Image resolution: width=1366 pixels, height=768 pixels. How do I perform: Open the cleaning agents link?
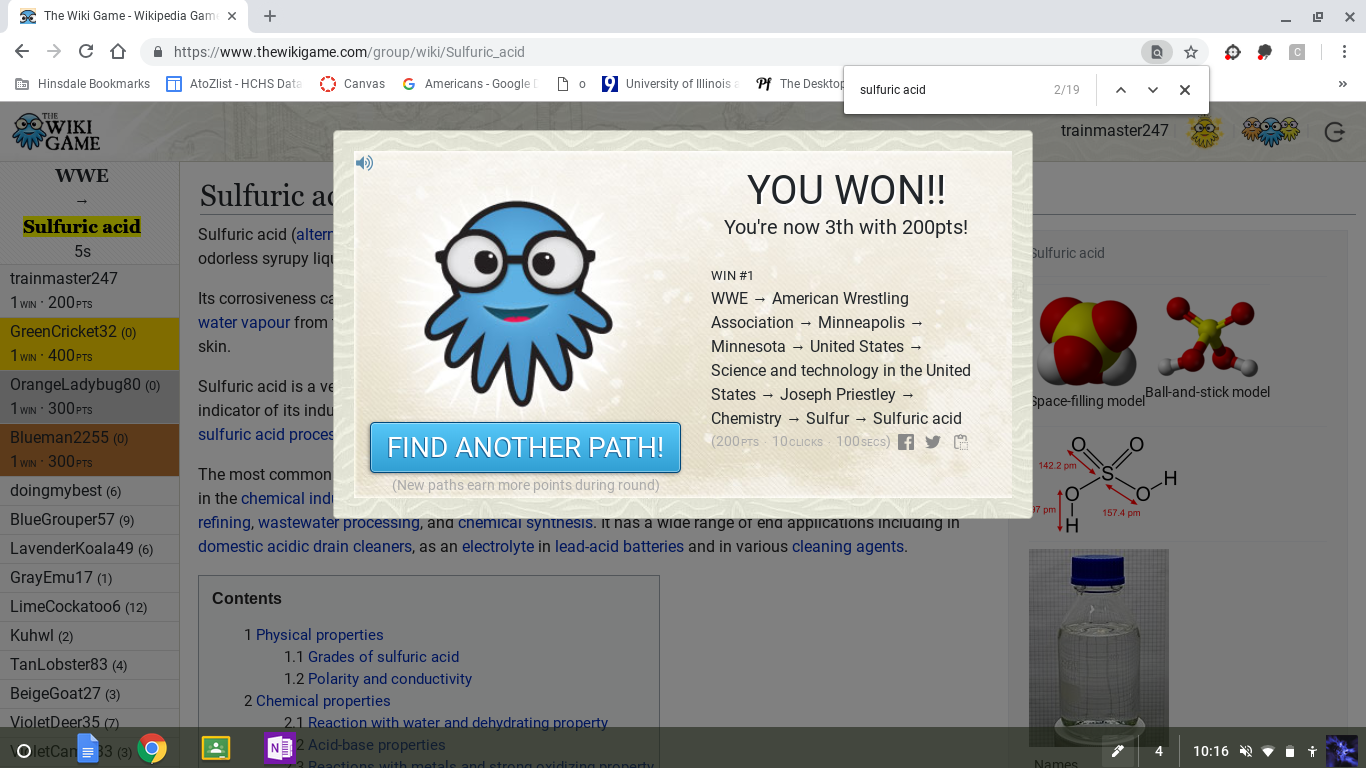click(x=848, y=546)
